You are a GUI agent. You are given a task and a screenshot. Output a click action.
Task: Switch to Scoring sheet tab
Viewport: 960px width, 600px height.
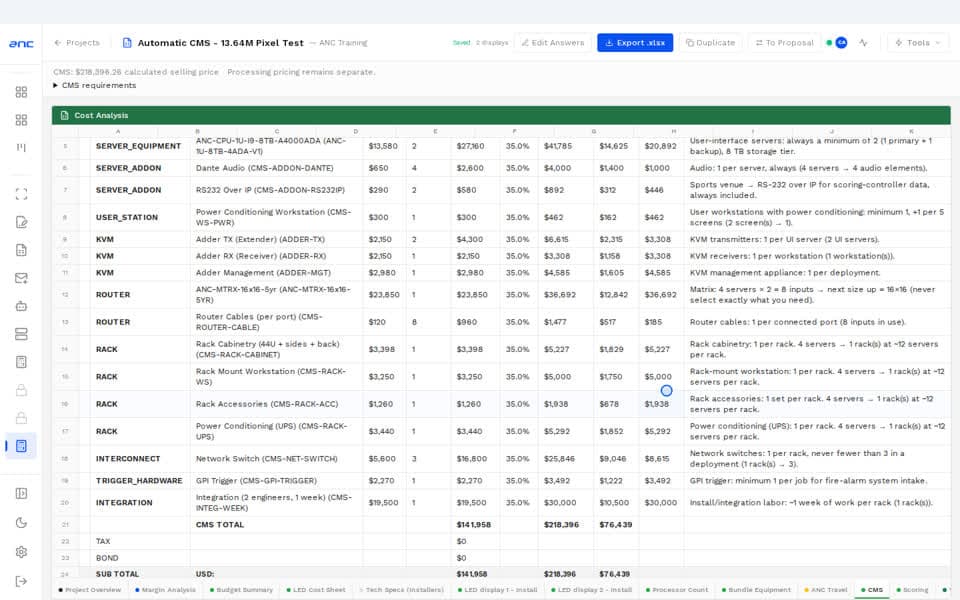pos(912,590)
